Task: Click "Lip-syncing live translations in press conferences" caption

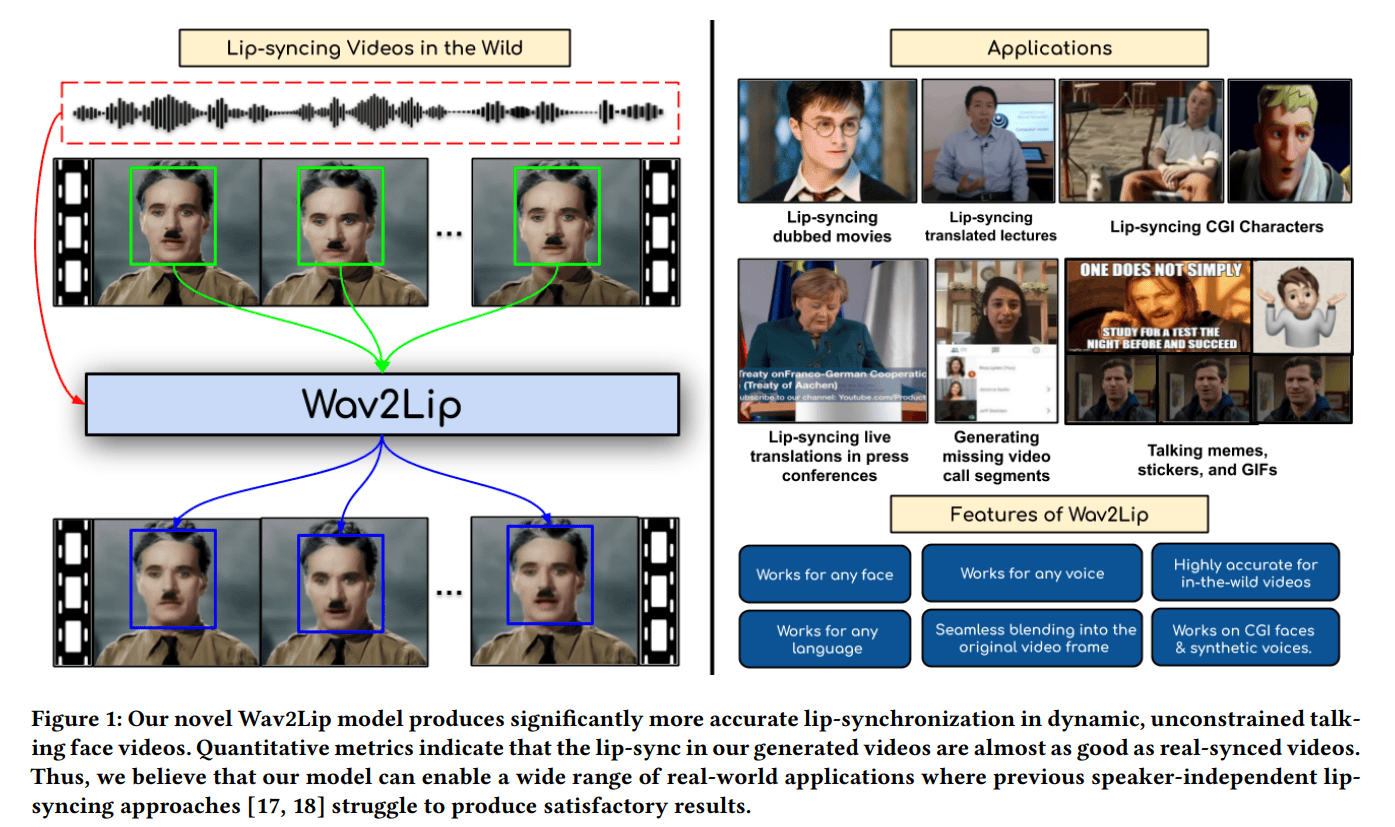Action: [x=829, y=456]
